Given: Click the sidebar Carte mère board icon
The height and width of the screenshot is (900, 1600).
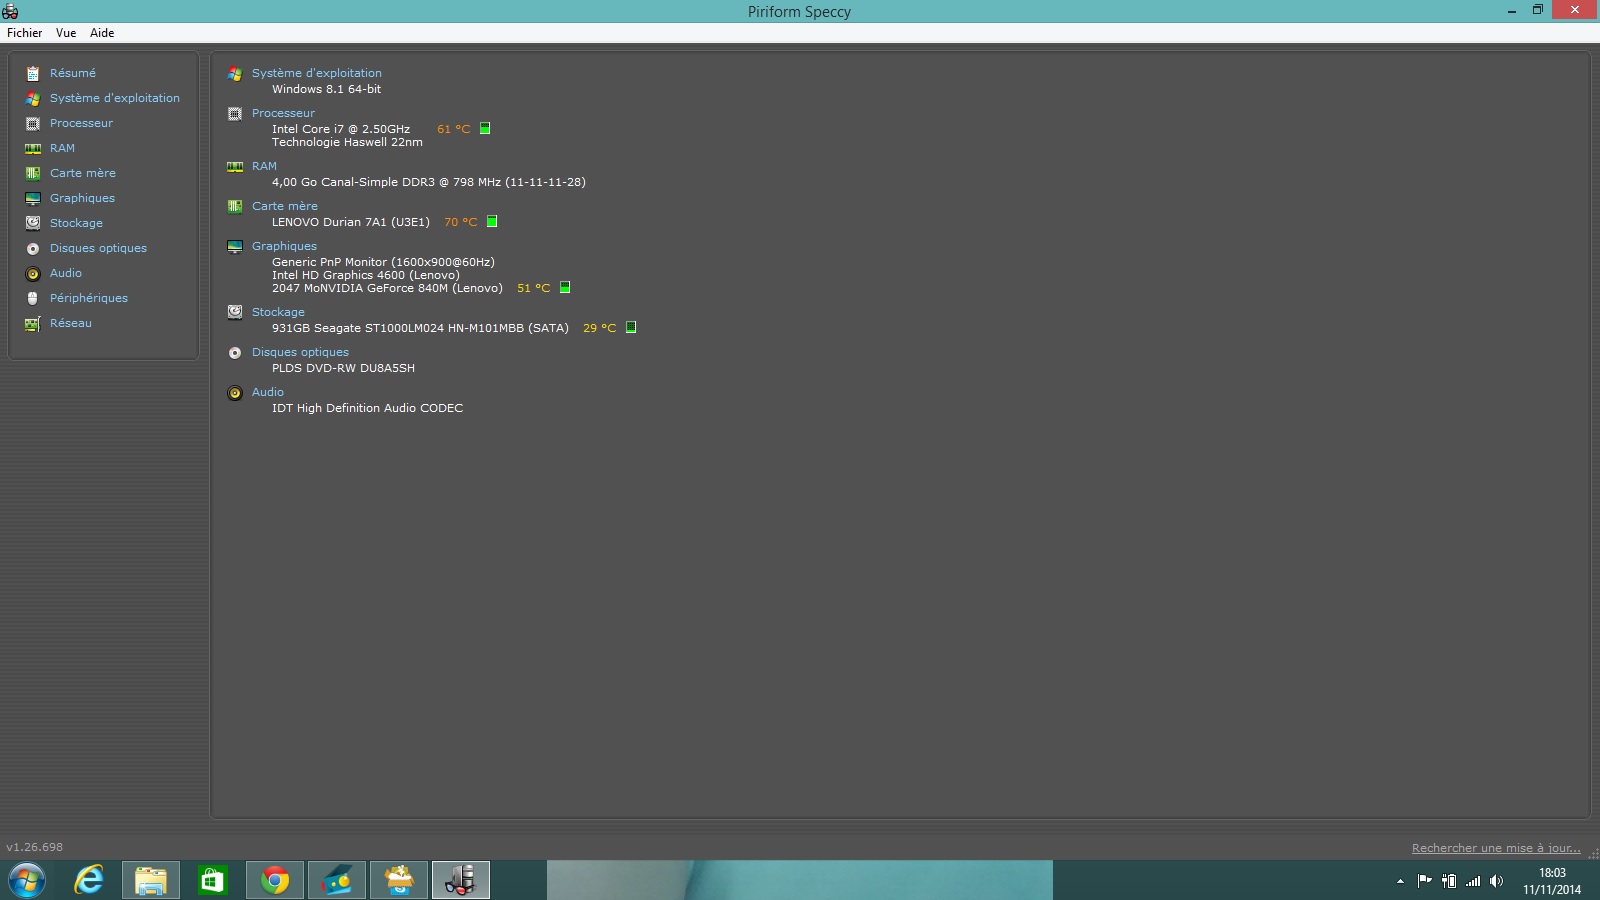Looking at the screenshot, I should [x=33, y=173].
